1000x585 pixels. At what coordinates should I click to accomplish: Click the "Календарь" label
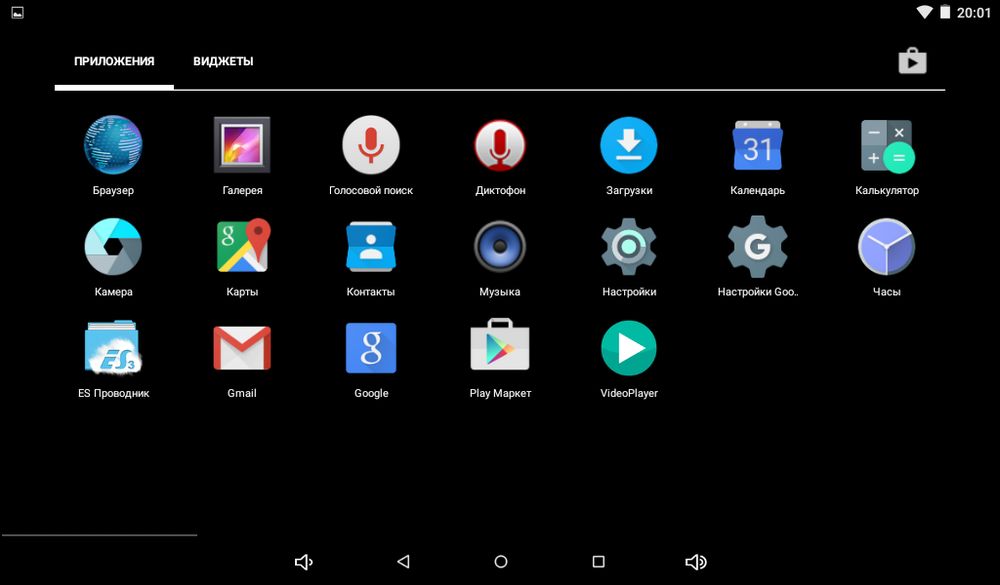(758, 190)
